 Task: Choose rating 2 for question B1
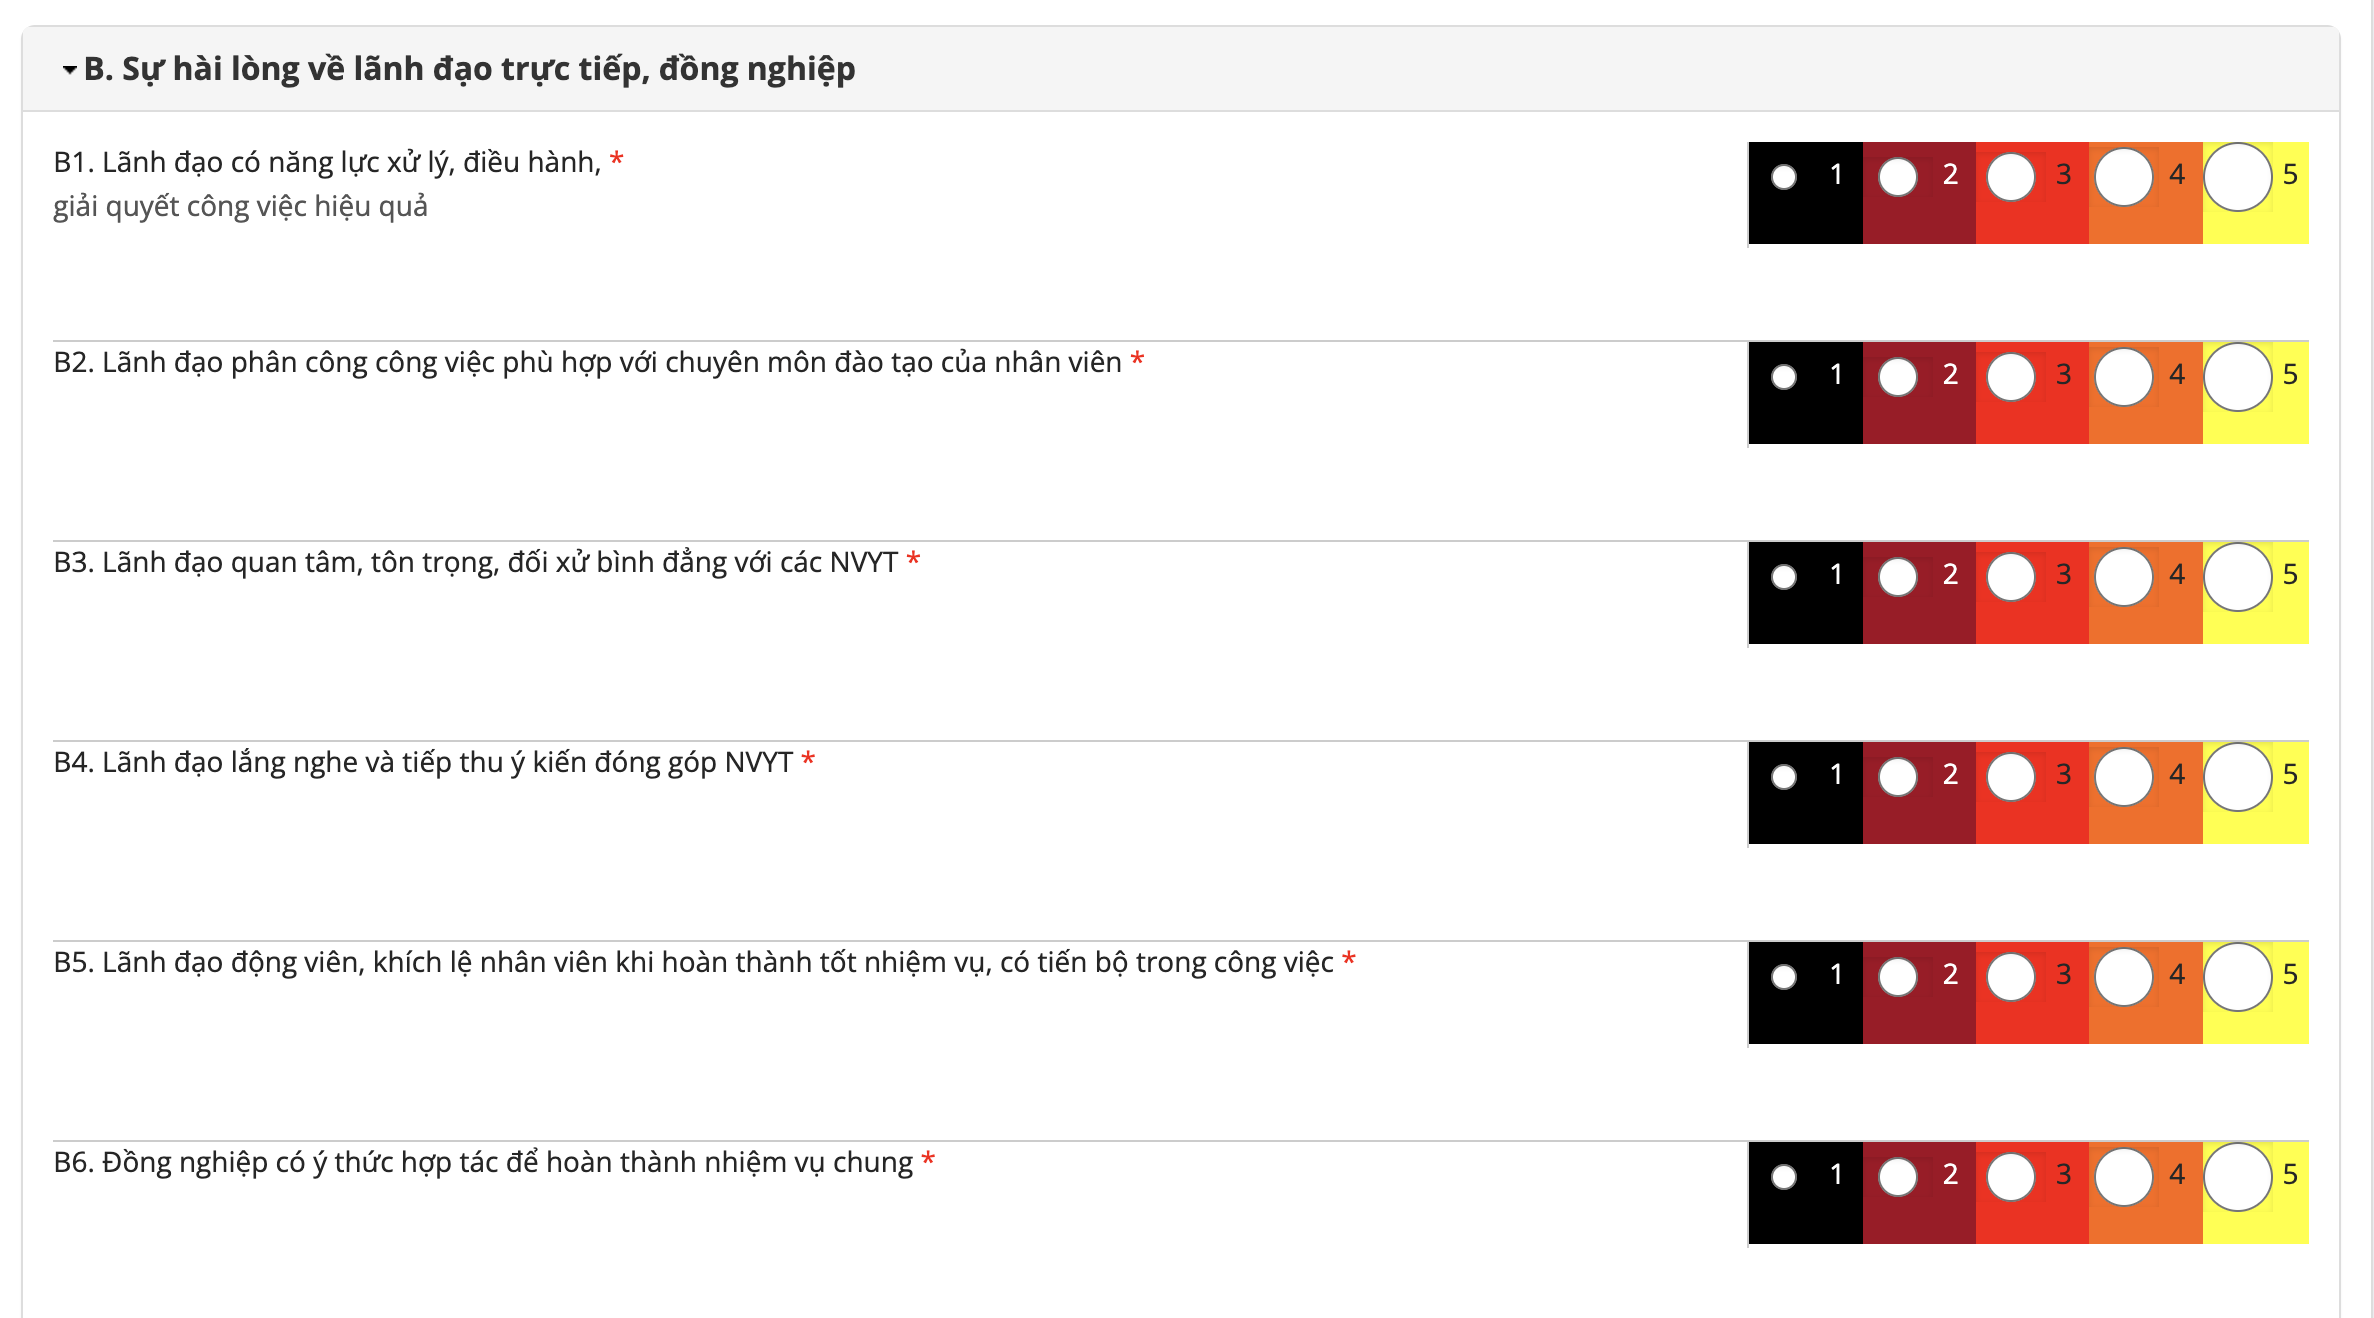(1898, 177)
